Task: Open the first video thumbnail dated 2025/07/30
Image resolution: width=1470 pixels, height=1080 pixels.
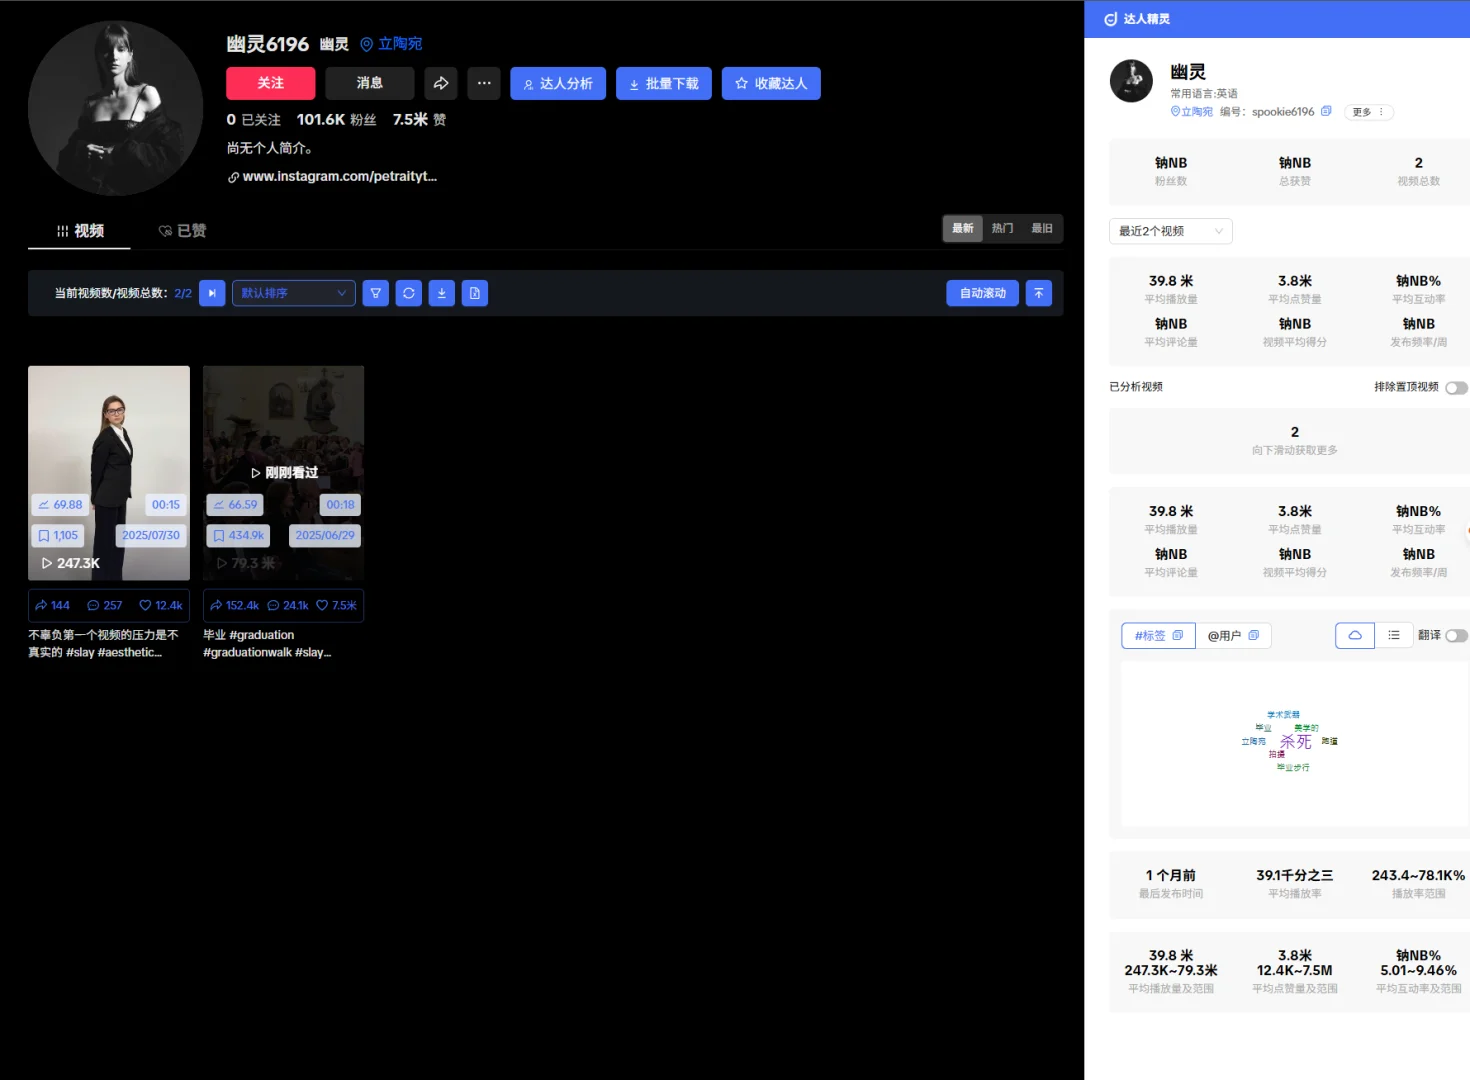Action: (109, 473)
